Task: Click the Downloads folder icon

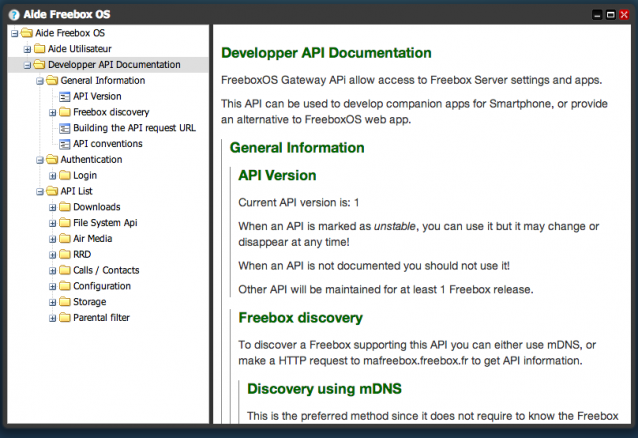Action: coord(65,207)
